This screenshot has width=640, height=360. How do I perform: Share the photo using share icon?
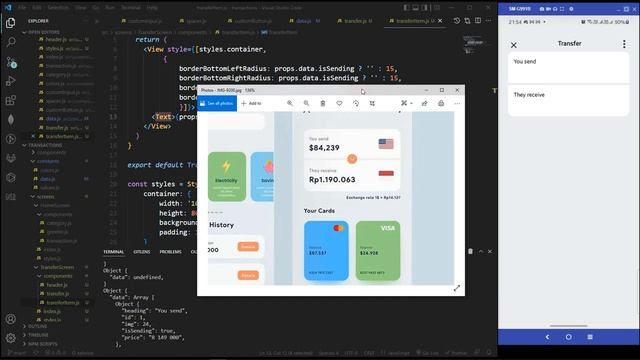coord(424,103)
